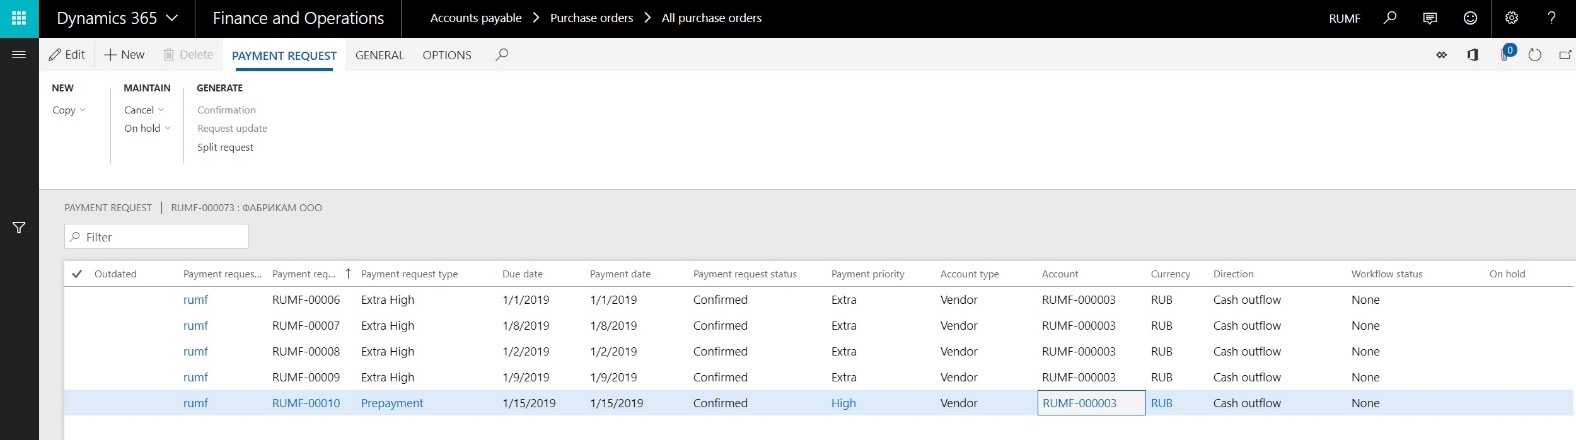Refresh the page with the refresh icon
The image size is (1576, 440).
[x=1535, y=55]
